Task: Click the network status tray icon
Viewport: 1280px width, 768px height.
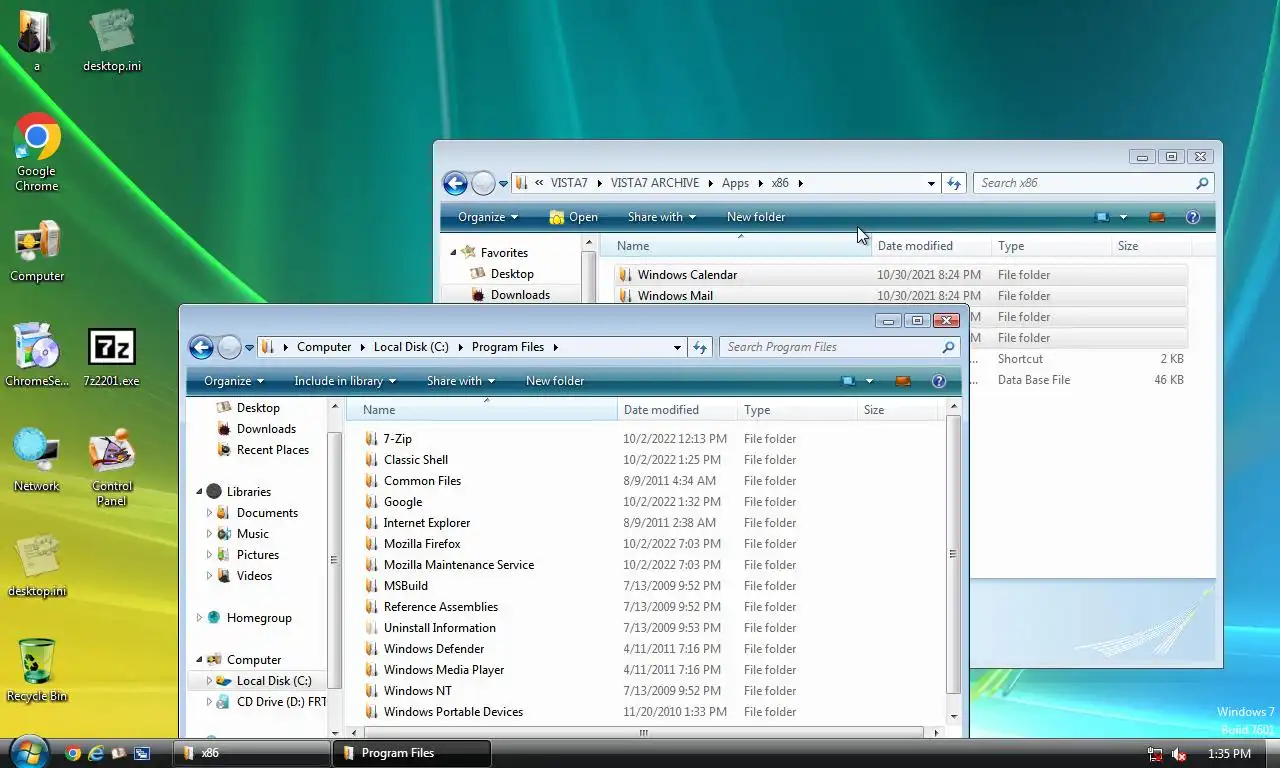Action: (x=1155, y=754)
